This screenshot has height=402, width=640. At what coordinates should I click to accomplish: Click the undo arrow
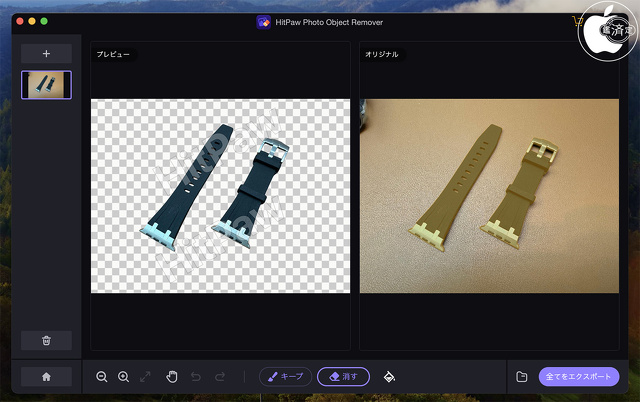[x=195, y=377]
